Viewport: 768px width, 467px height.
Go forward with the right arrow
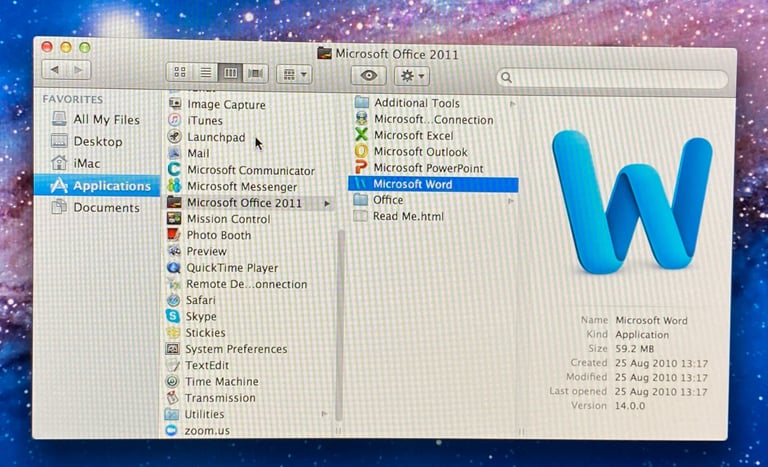[x=78, y=70]
